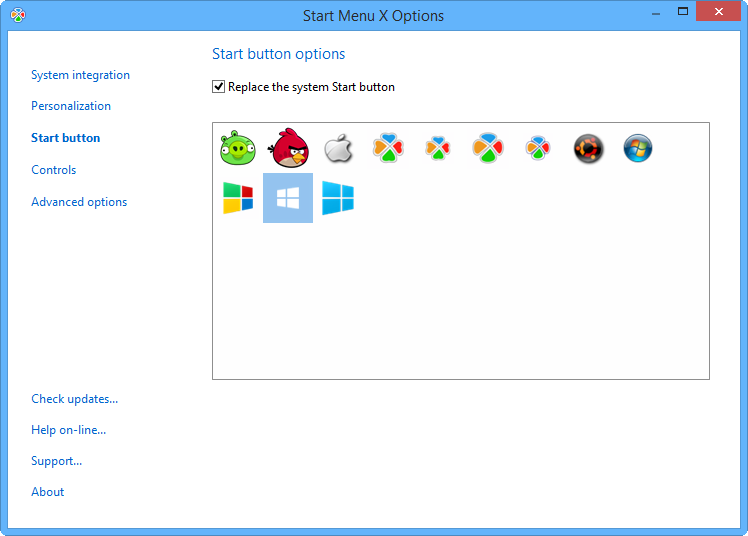Uncheck Replace the system Start button
The image size is (748, 536).
[x=218, y=87]
